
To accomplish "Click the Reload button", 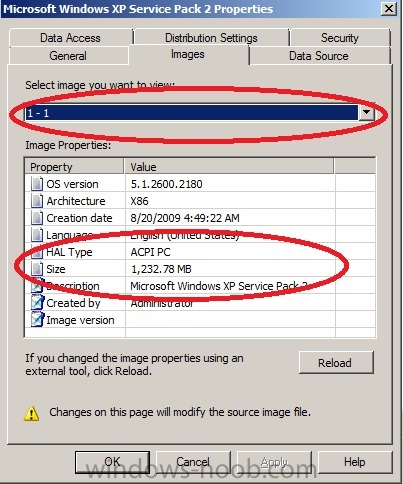I will coord(336,362).
